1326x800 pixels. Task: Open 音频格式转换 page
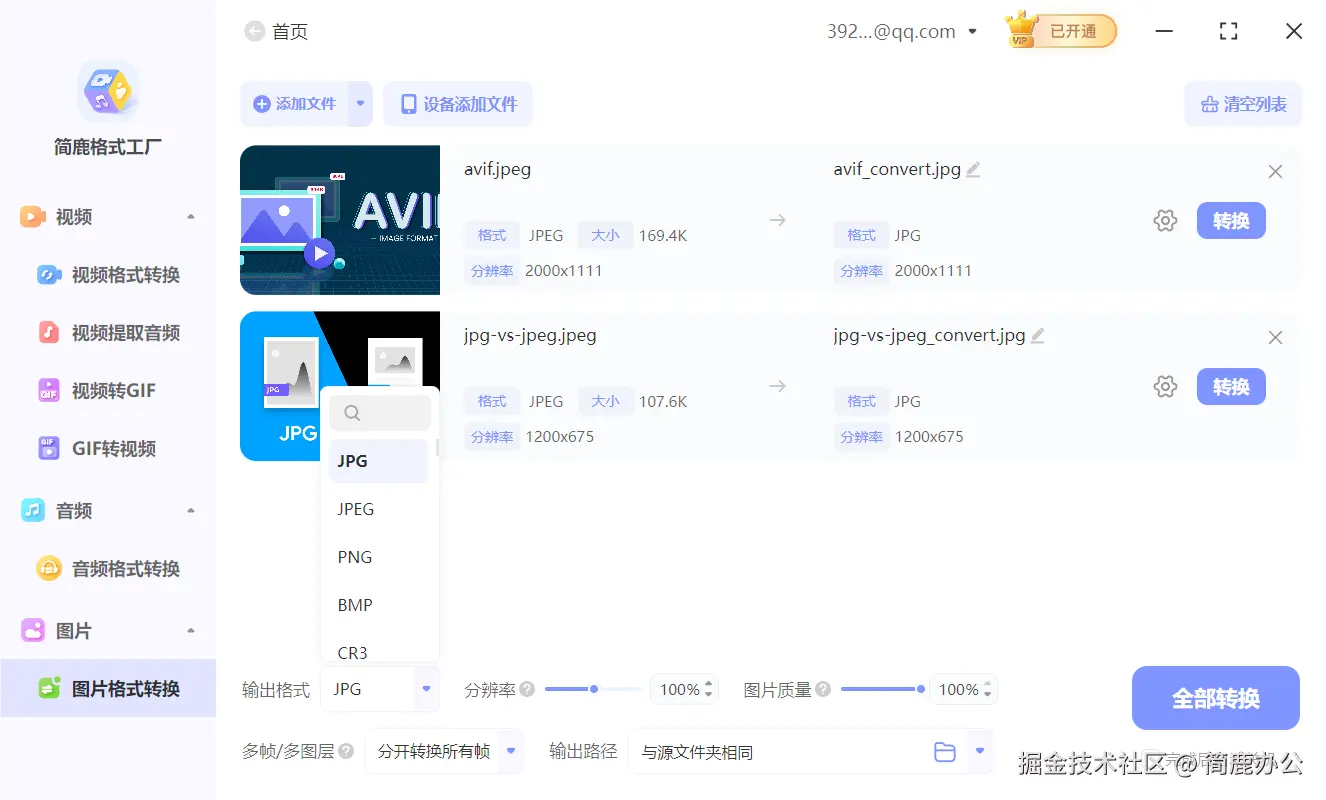(108, 569)
